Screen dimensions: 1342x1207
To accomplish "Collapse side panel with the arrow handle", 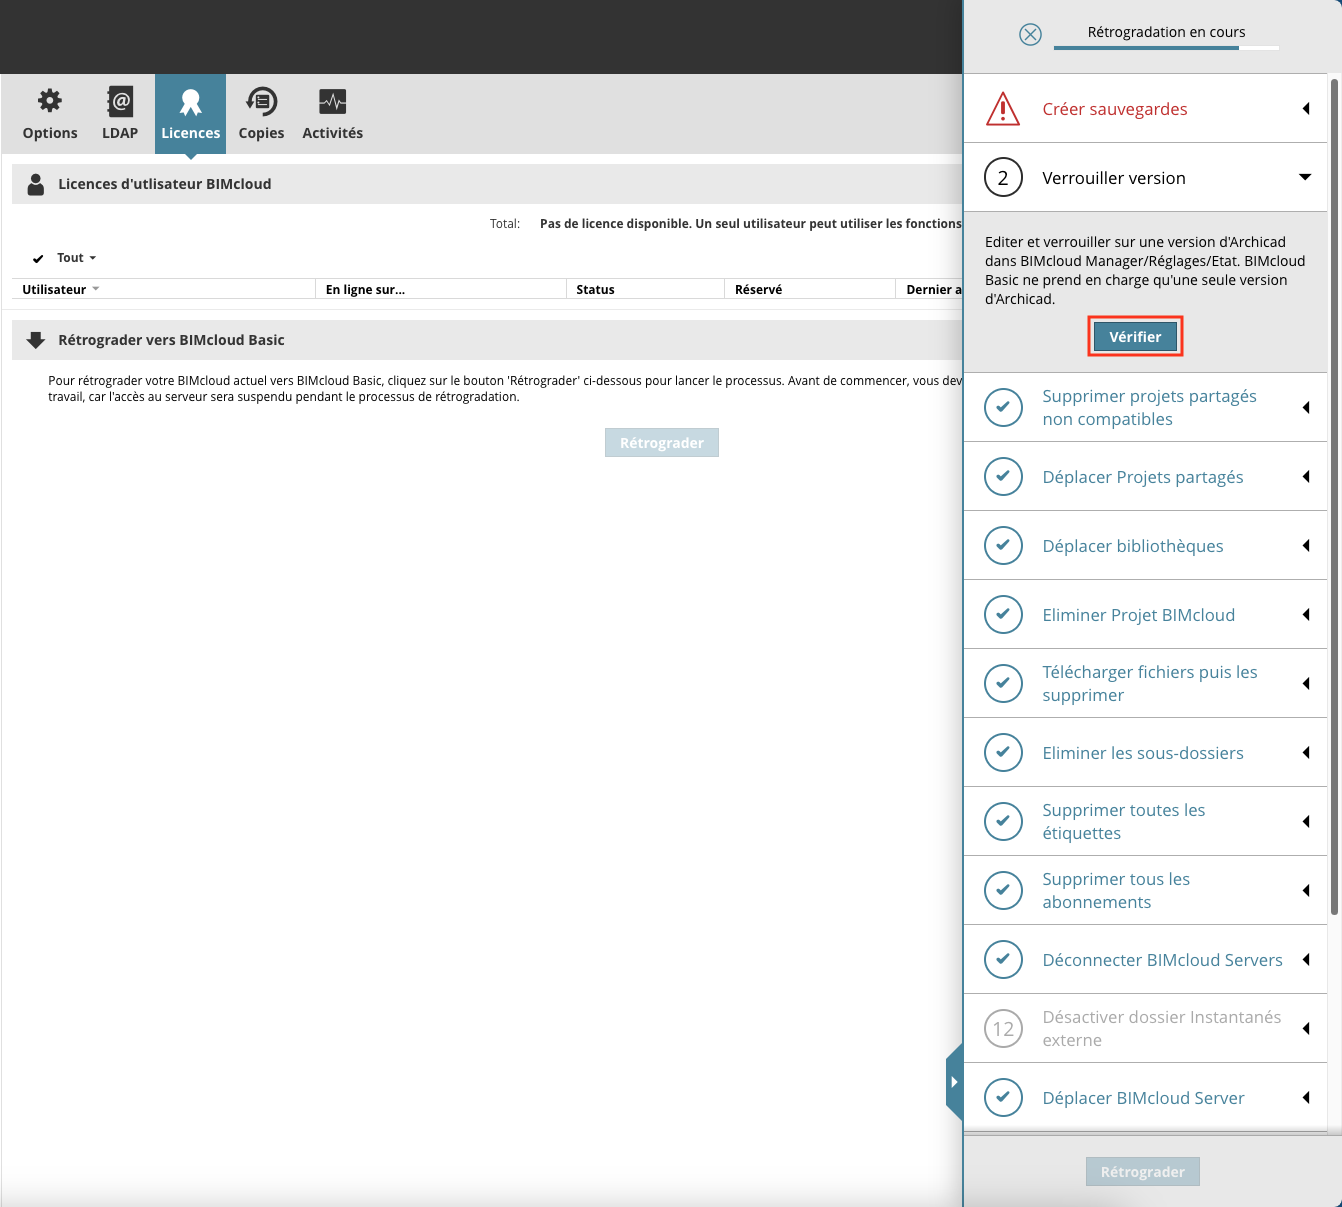I will tap(954, 1082).
